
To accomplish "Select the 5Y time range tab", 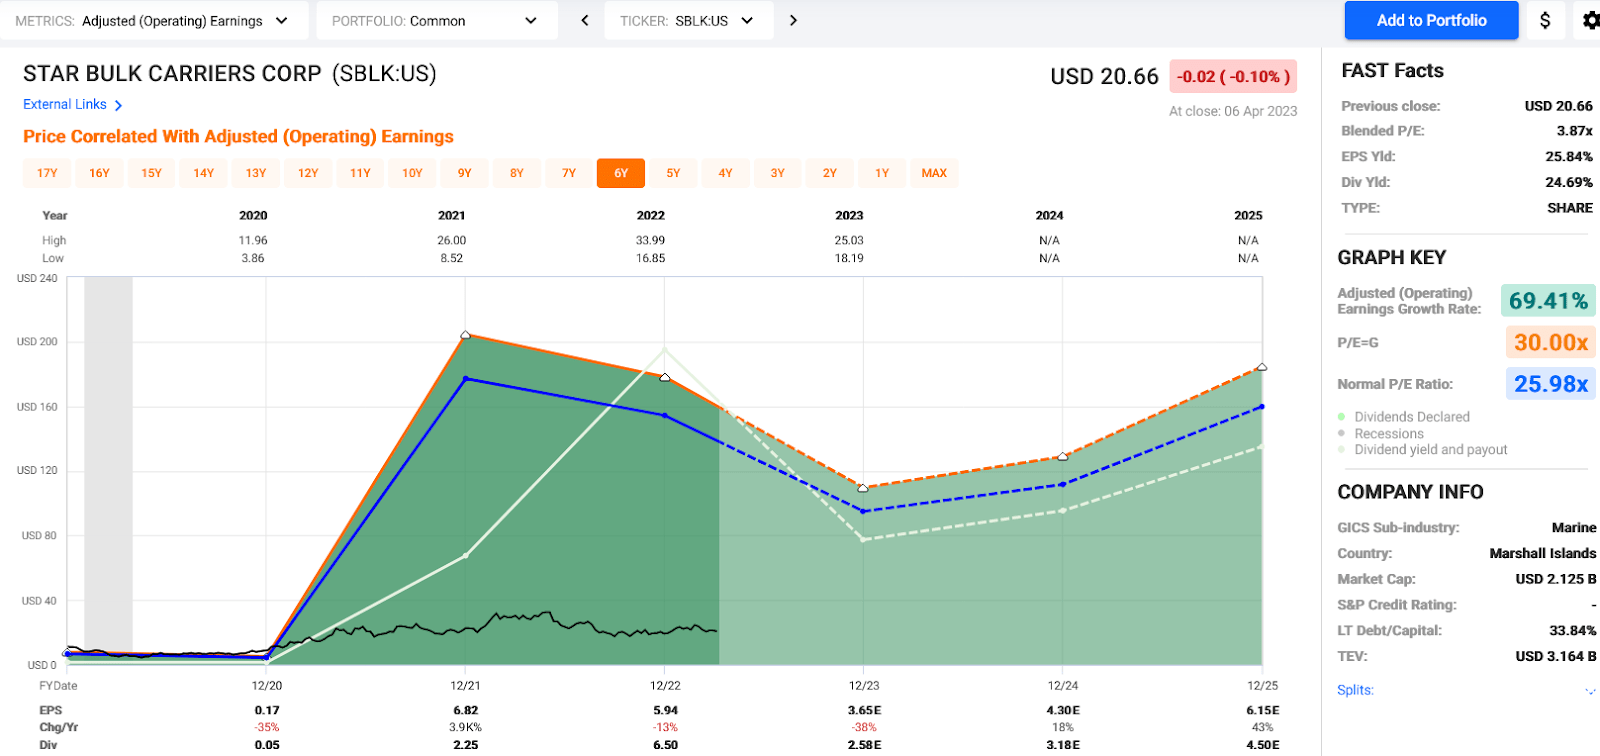I will tap(673, 173).
